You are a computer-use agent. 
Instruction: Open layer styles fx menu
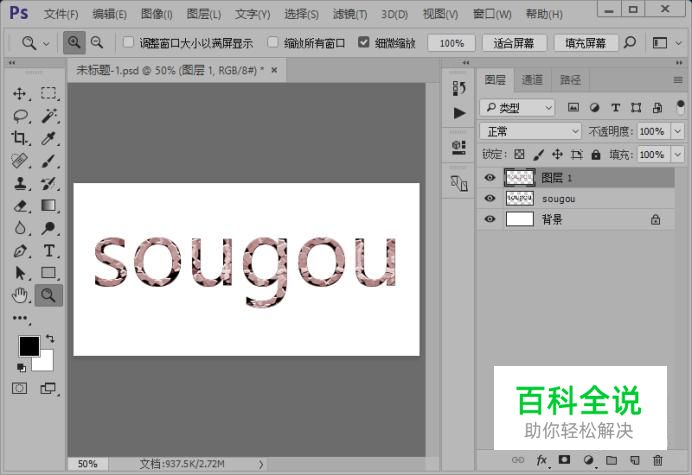[x=542, y=460]
